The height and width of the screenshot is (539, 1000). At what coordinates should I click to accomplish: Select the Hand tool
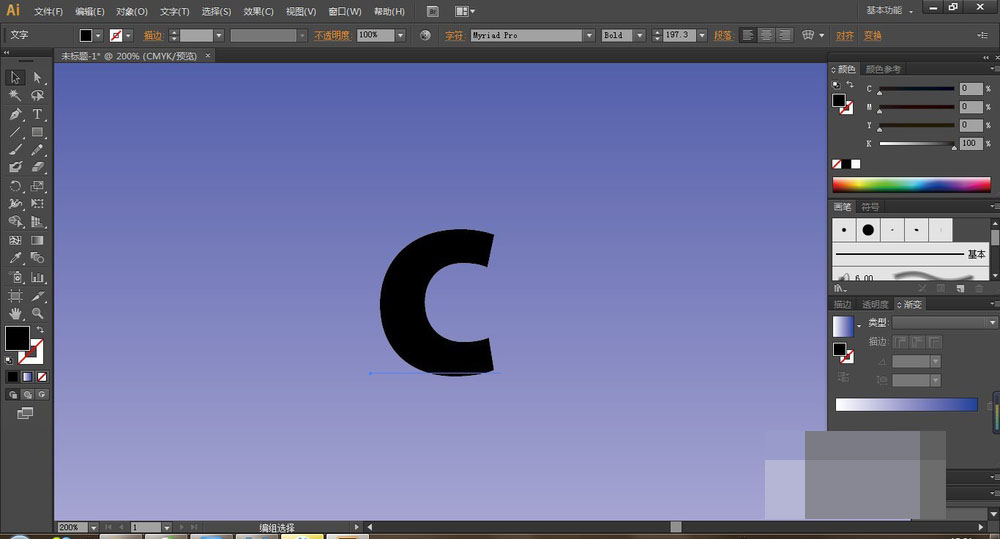[15, 313]
